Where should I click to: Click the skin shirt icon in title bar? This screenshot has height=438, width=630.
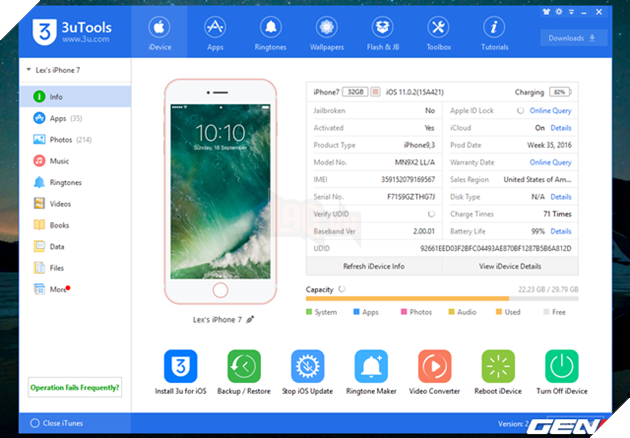click(x=546, y=12)
